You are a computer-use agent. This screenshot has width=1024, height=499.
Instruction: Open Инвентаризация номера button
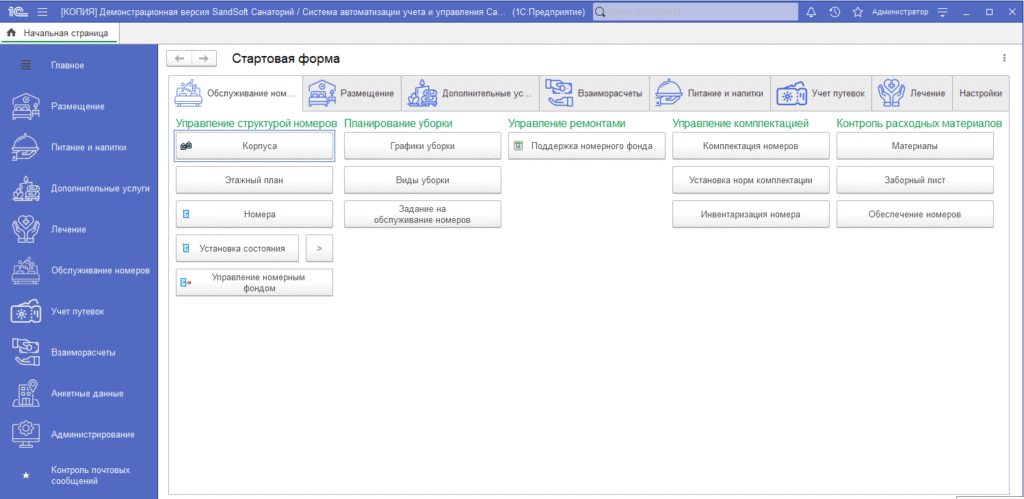click(x=750, y=214)
